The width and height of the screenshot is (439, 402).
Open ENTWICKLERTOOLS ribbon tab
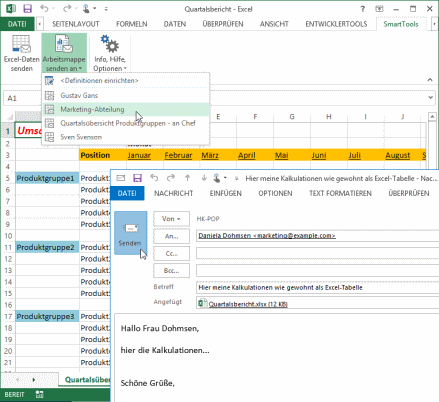(x=336, y=24)
